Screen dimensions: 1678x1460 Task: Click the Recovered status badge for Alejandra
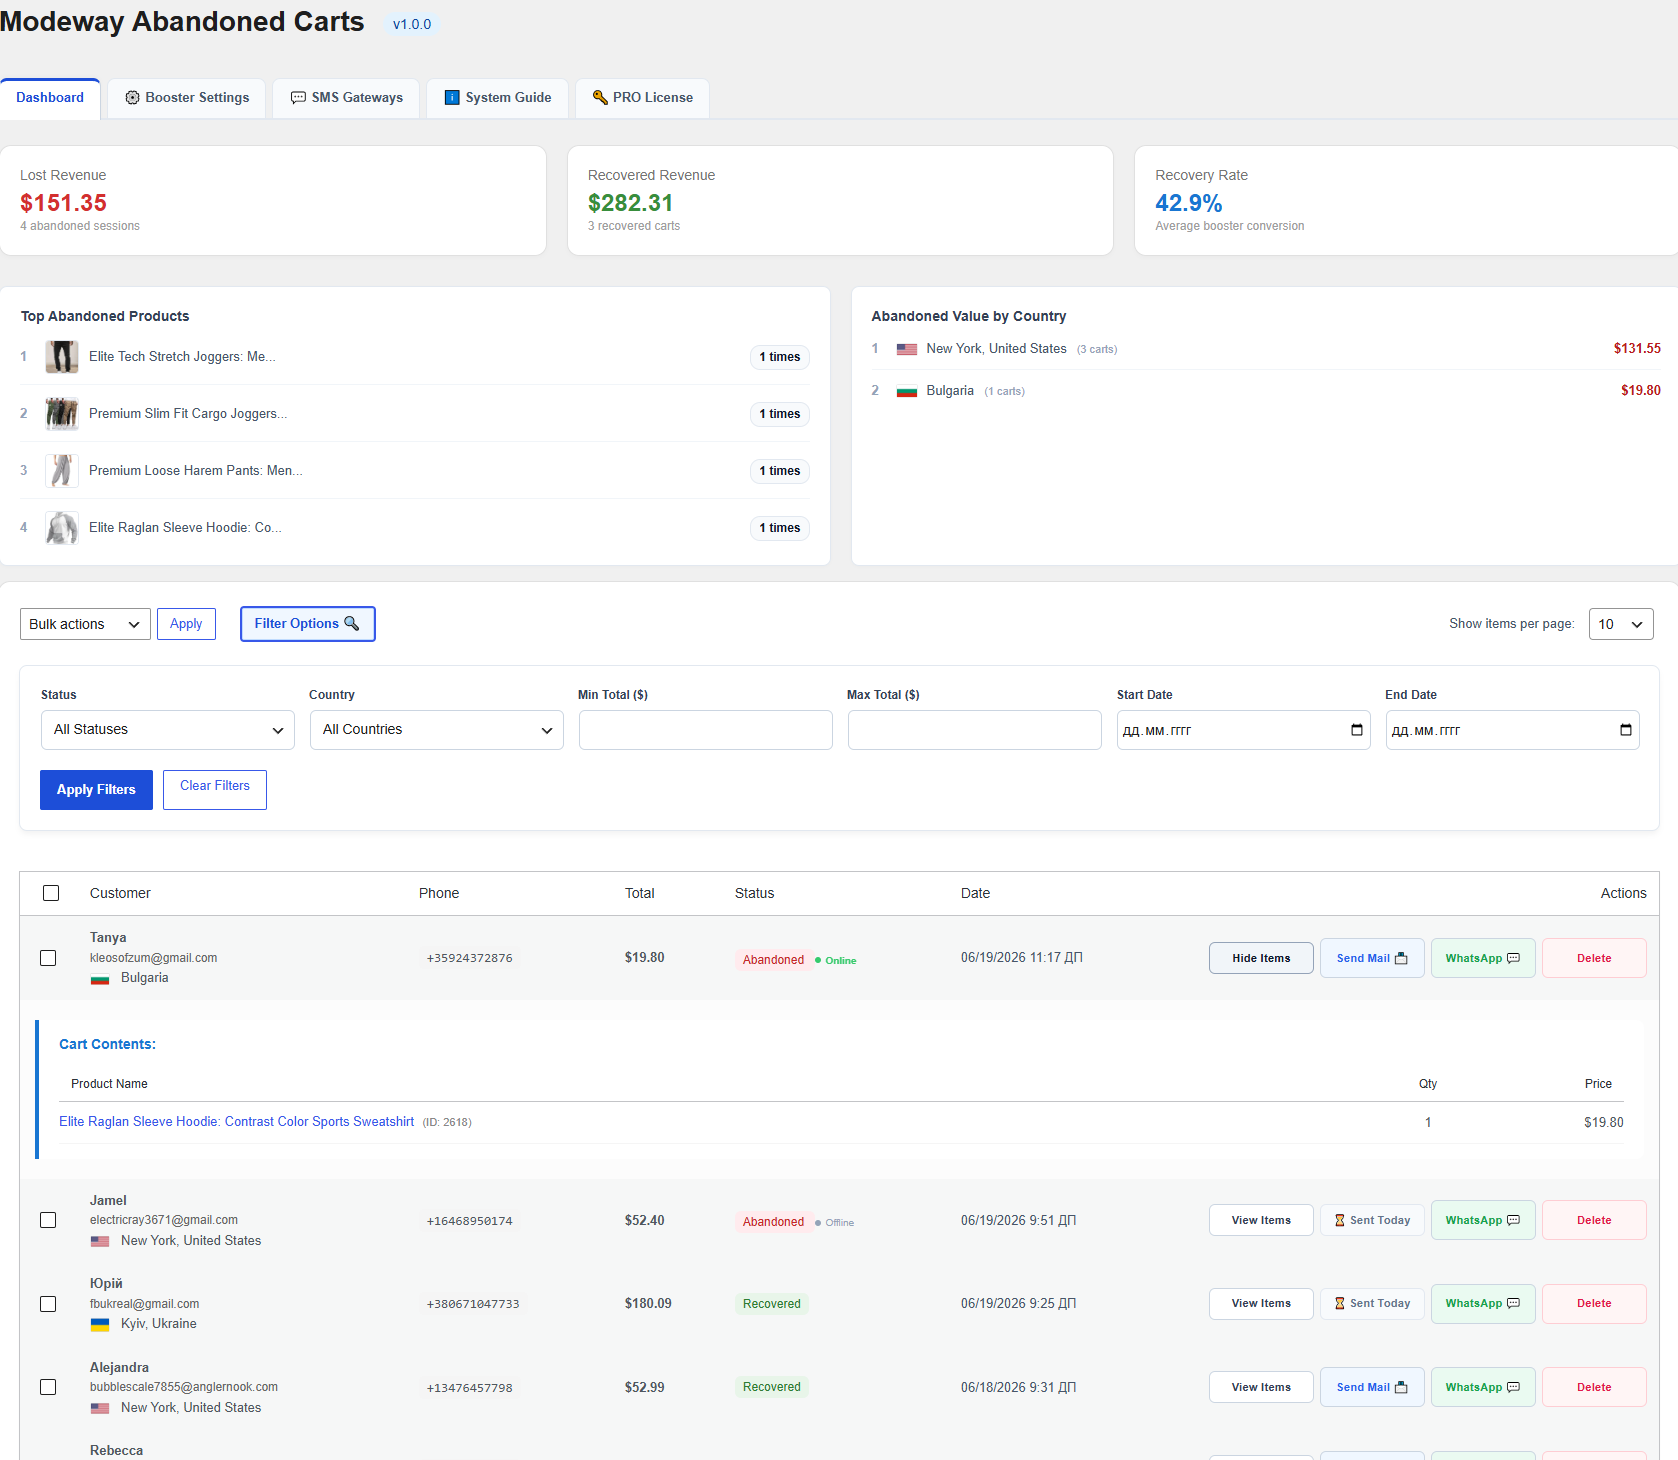(771, 1387)
